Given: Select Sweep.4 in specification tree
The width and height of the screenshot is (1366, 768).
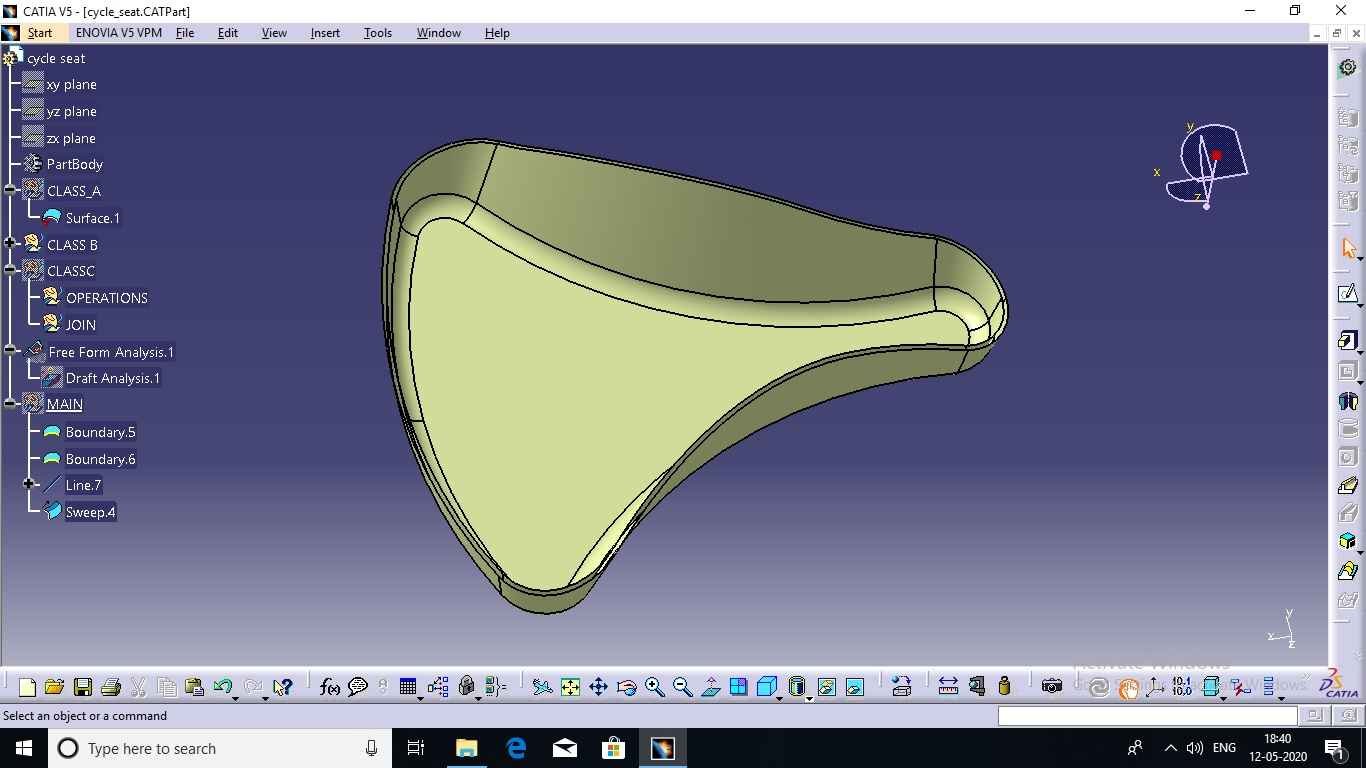Looking at the screenshot, I should tap(90, 512).
